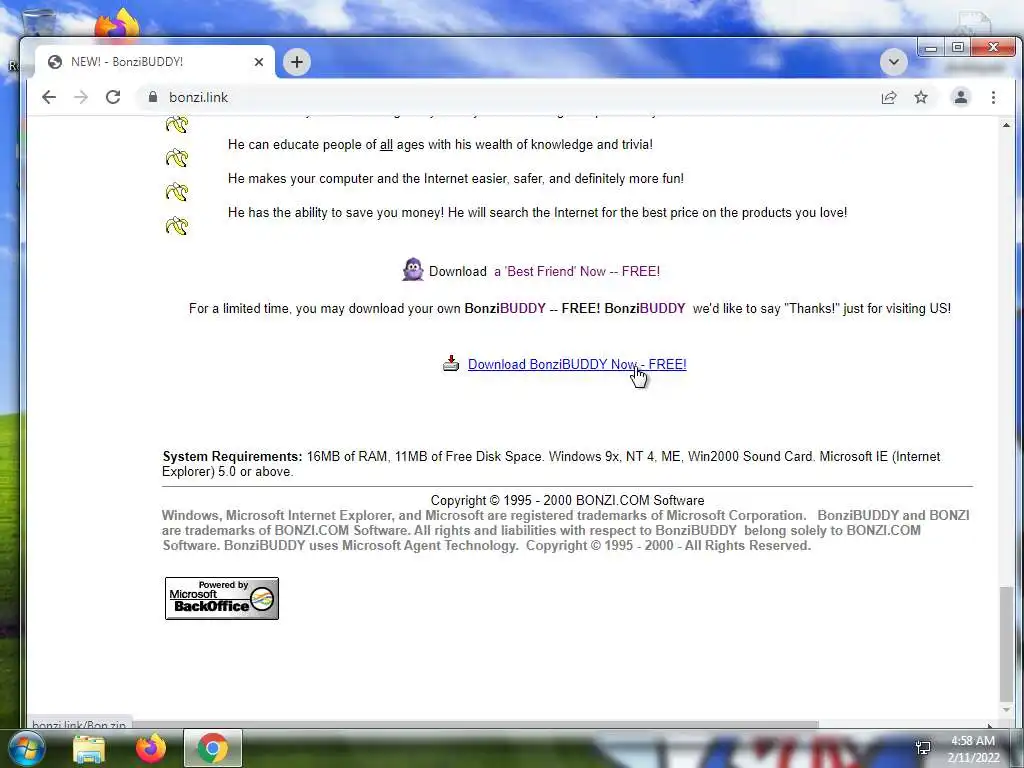Expand the tab search chevron
The image size is (1024, 768).
coord(893,62)
